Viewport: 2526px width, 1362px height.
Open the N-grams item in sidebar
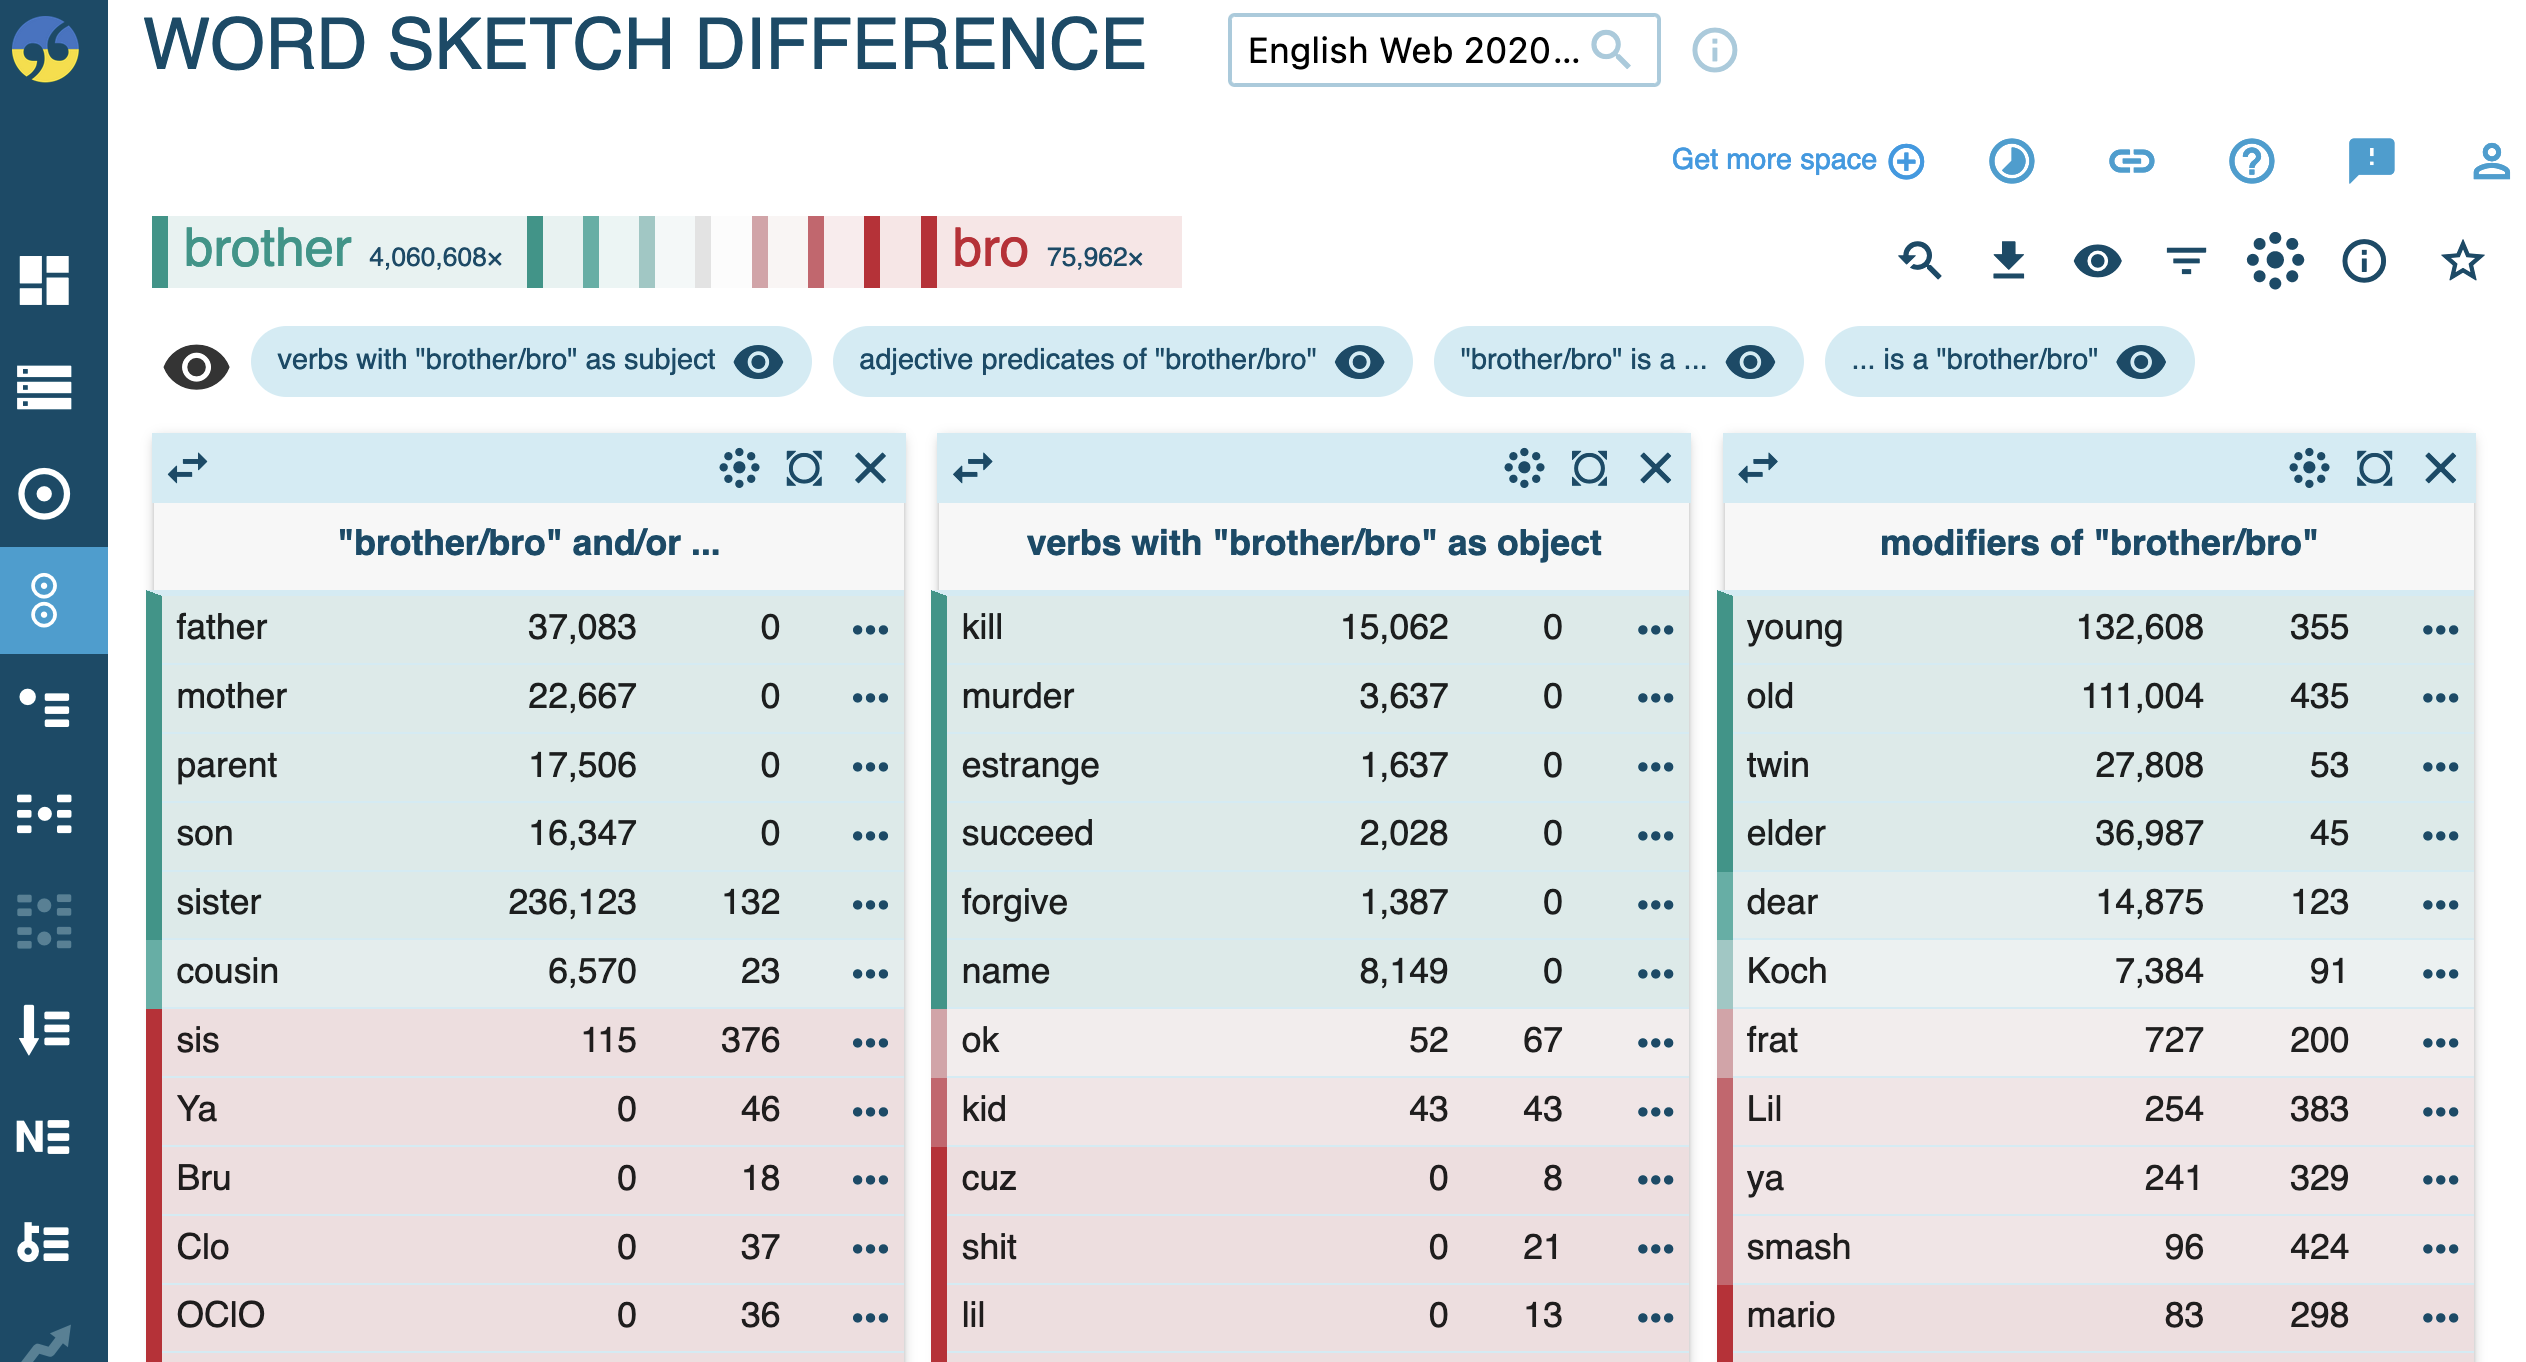[44, 1137]
